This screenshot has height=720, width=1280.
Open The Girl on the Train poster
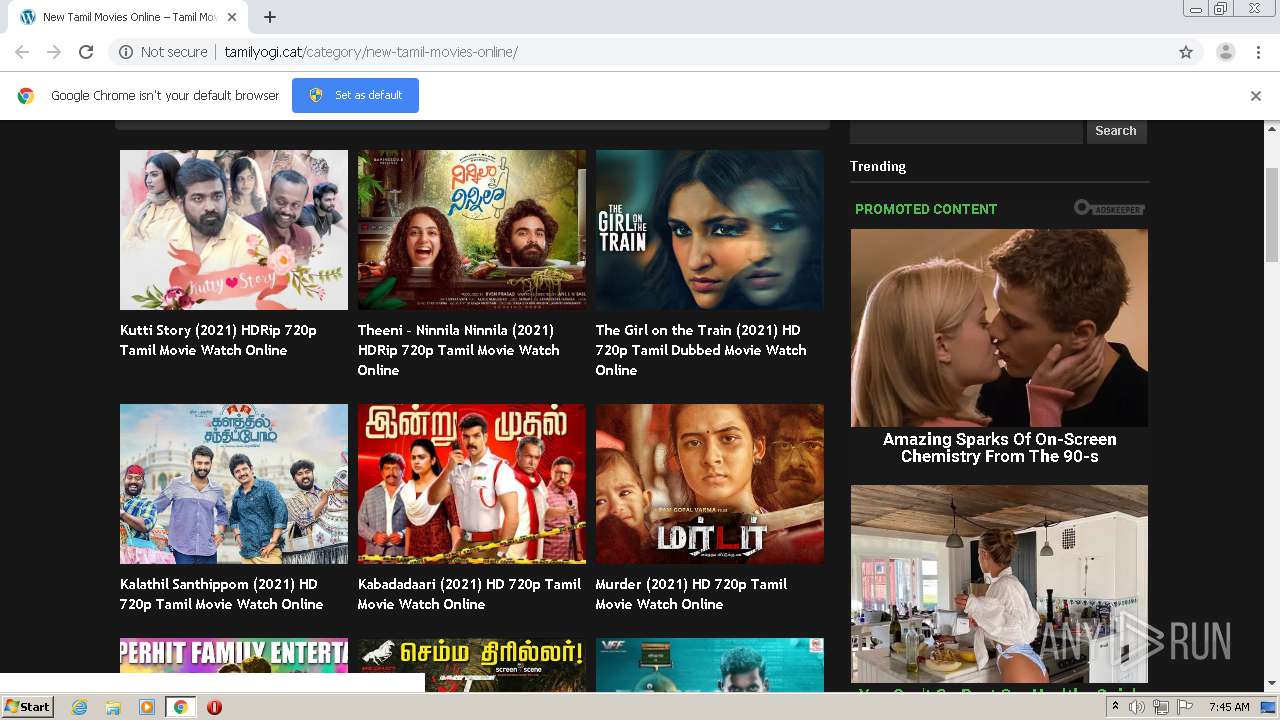pyautogui.click(x=710, y=230)
